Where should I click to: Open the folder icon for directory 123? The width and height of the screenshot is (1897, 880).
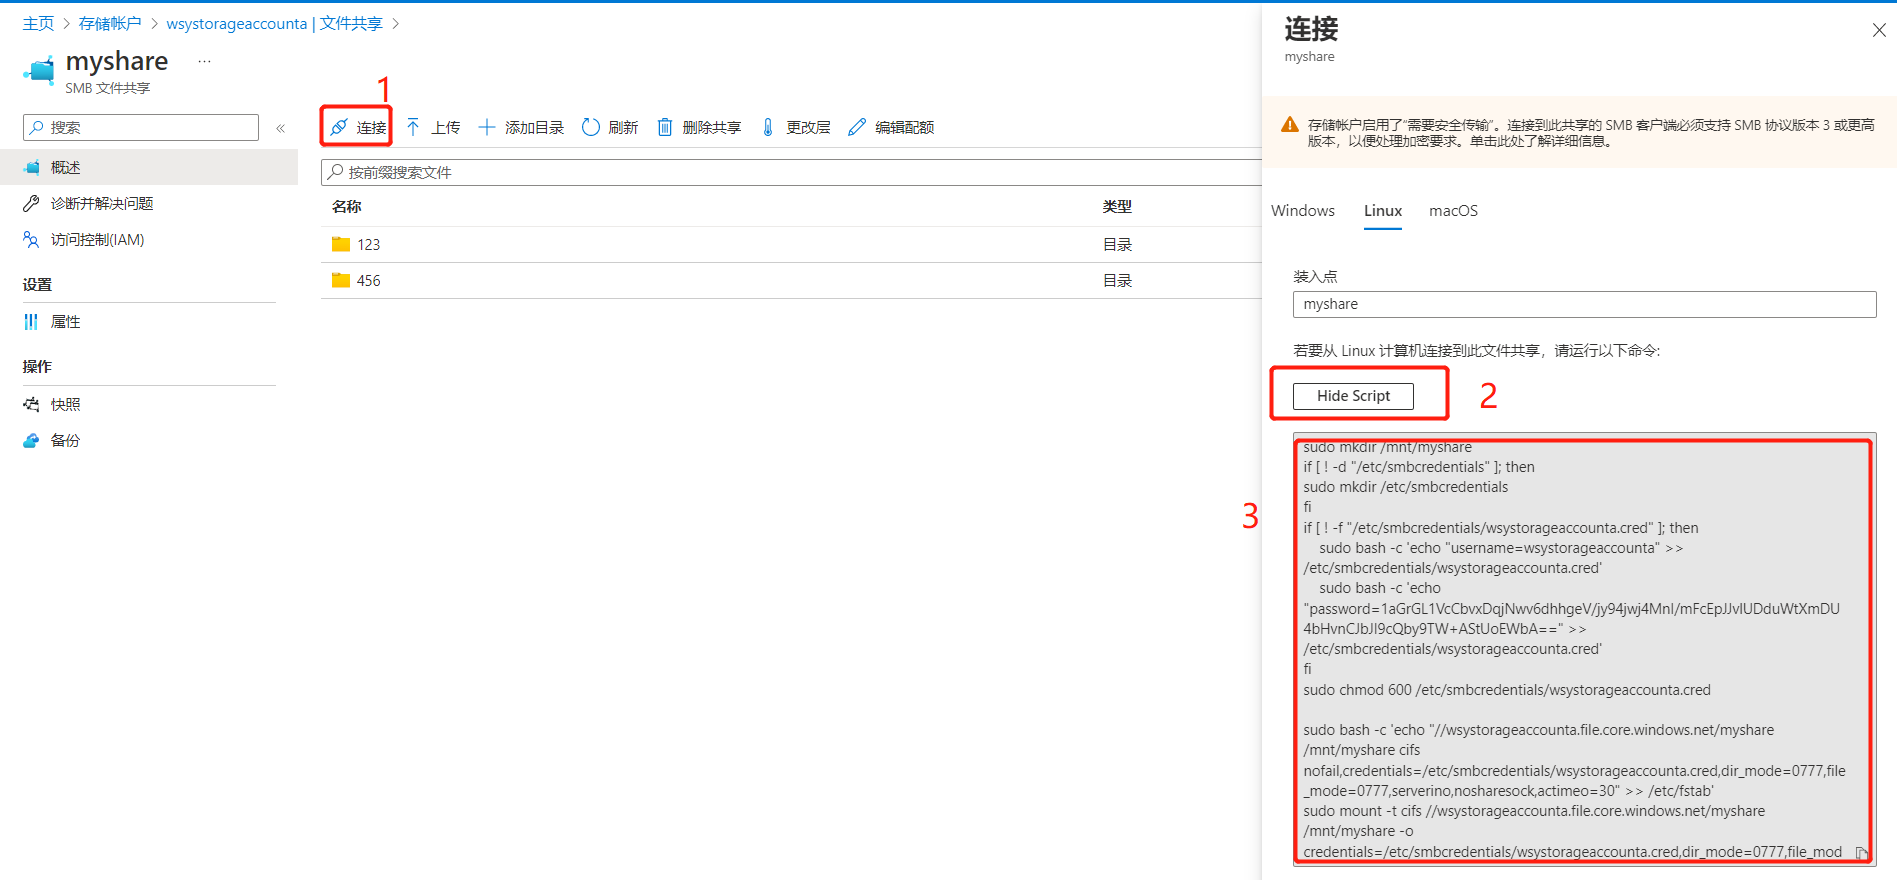coord(341,244)
